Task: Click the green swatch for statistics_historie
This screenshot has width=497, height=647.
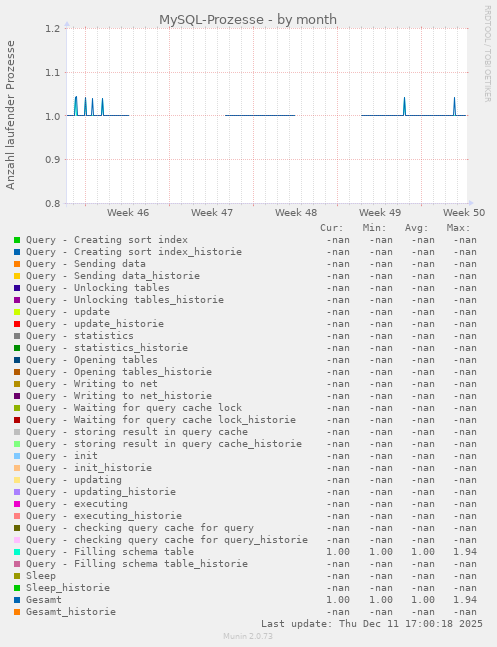Action: (17, 348)
